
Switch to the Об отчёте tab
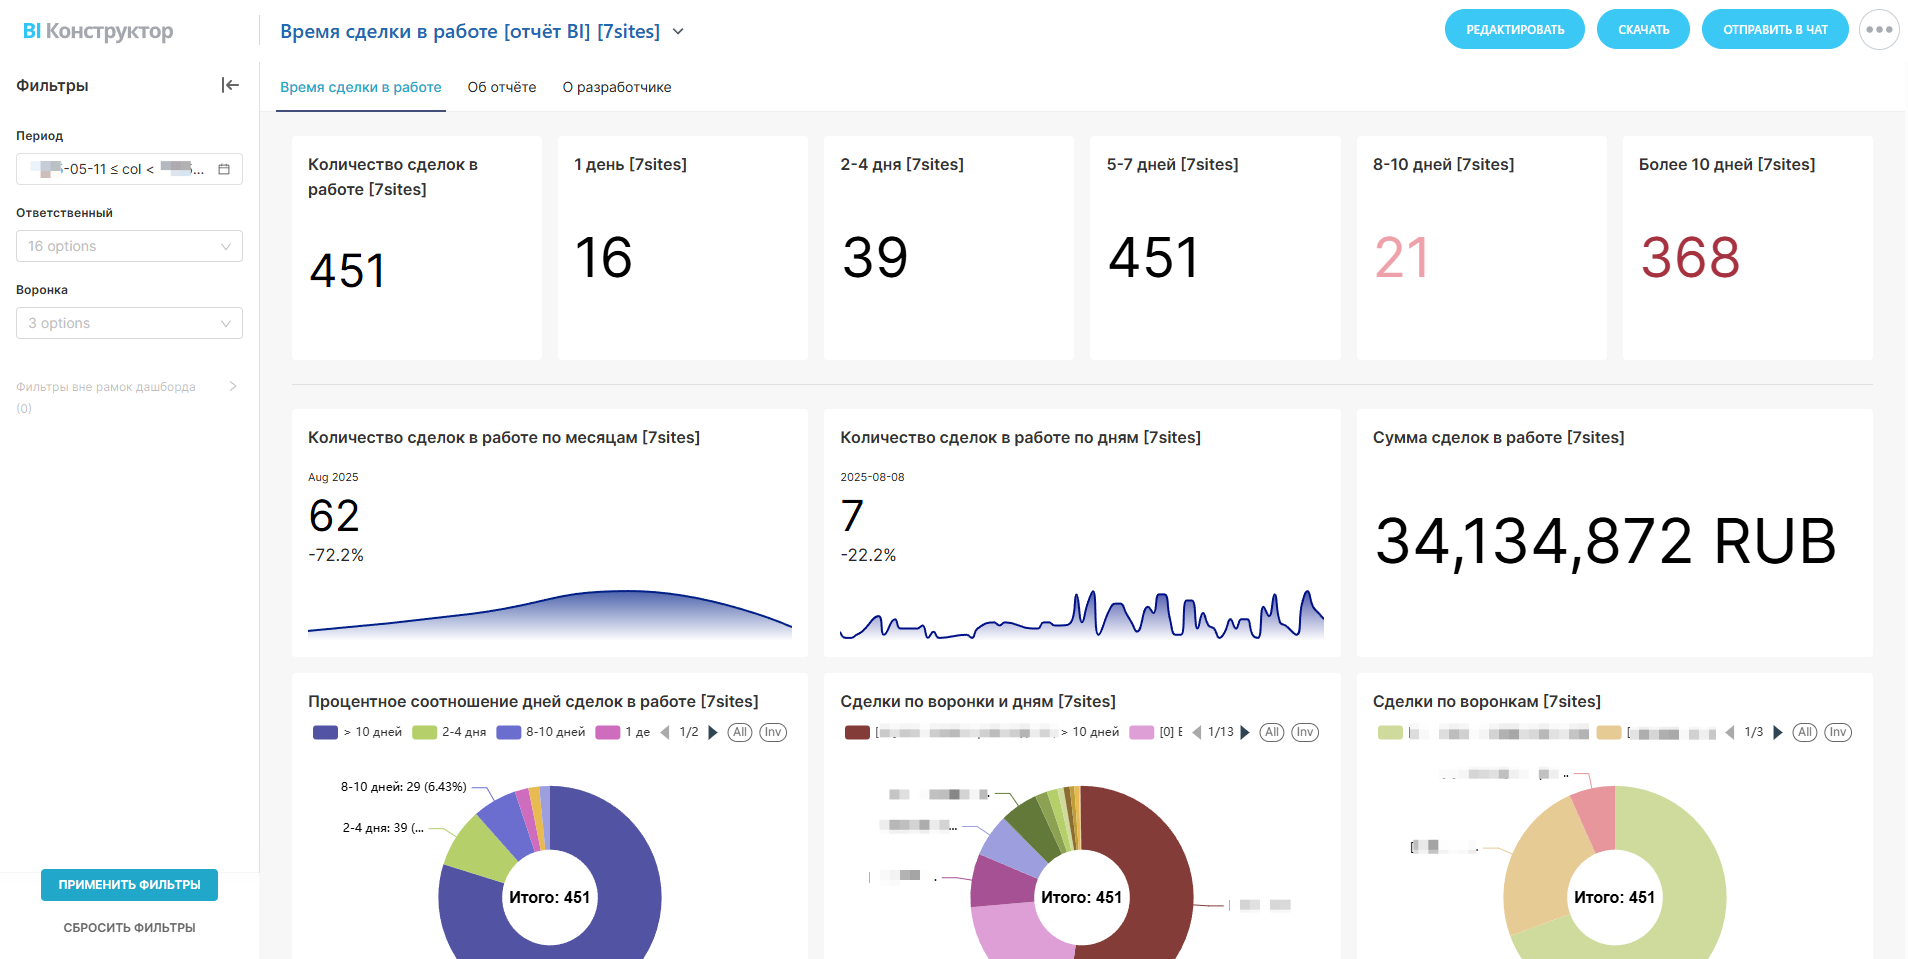point(501,87)
